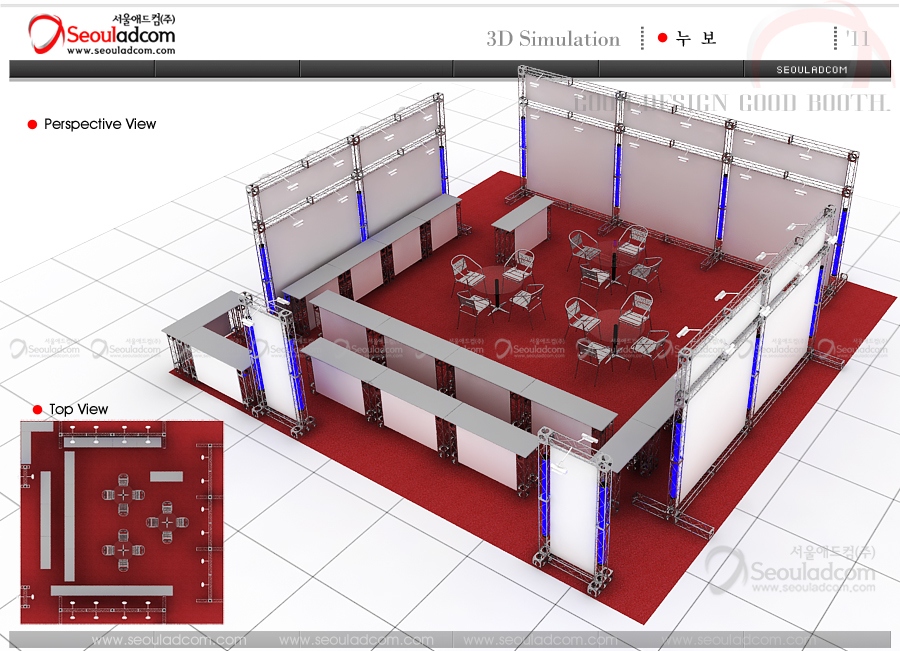This screenshot has height=651, width=900.
Task: Click the large Seouladcom watermark logo bottom-right
Action: (x=790, y=570)
